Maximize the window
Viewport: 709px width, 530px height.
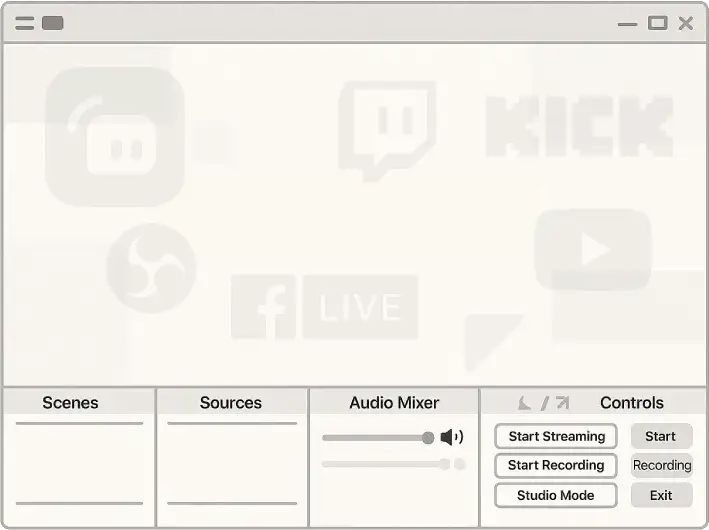[x=657, y=23]
